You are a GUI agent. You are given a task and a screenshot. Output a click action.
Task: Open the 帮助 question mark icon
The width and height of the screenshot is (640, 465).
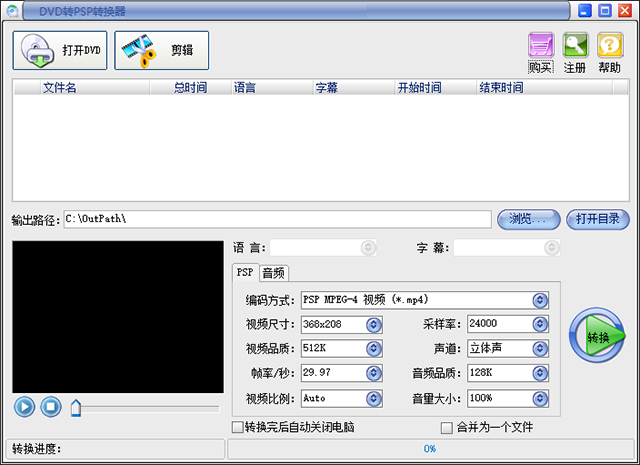coord(610,45)
